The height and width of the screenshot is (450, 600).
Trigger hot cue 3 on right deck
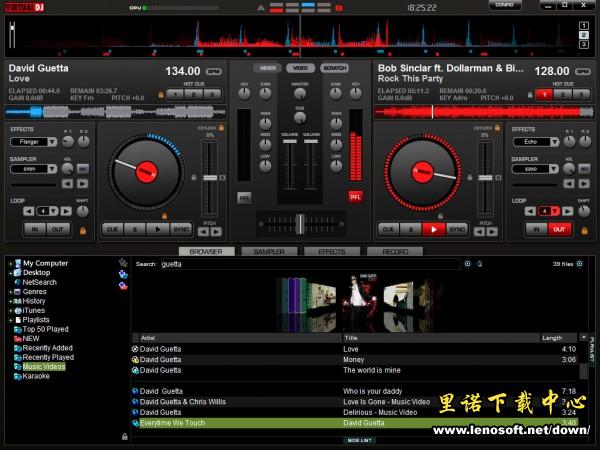[x=581, y=94]
